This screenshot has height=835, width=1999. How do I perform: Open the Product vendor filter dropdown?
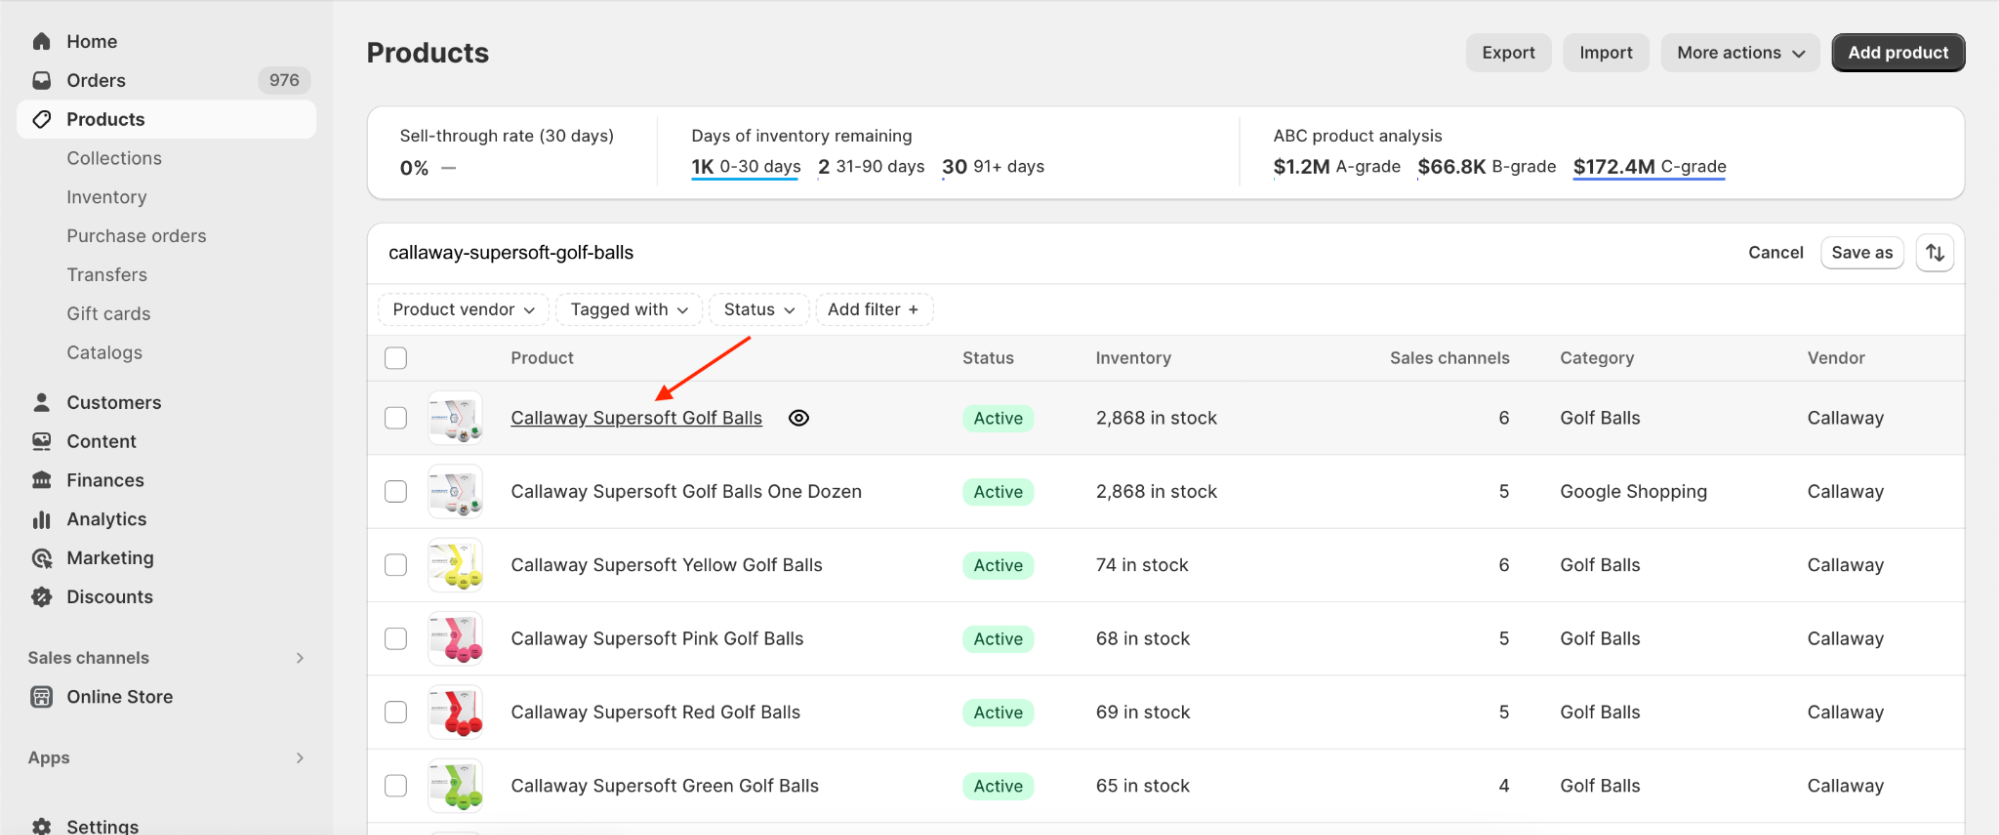(463, 310)
